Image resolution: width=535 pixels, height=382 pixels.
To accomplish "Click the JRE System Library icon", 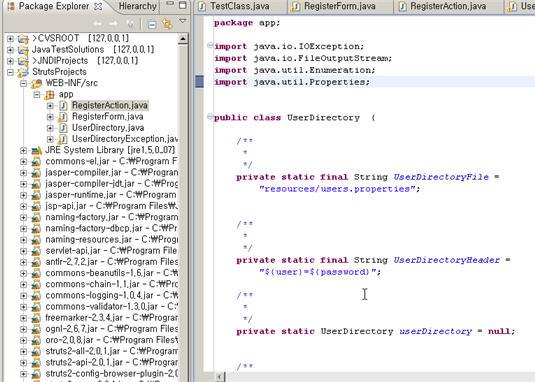I will click(36, 150).
